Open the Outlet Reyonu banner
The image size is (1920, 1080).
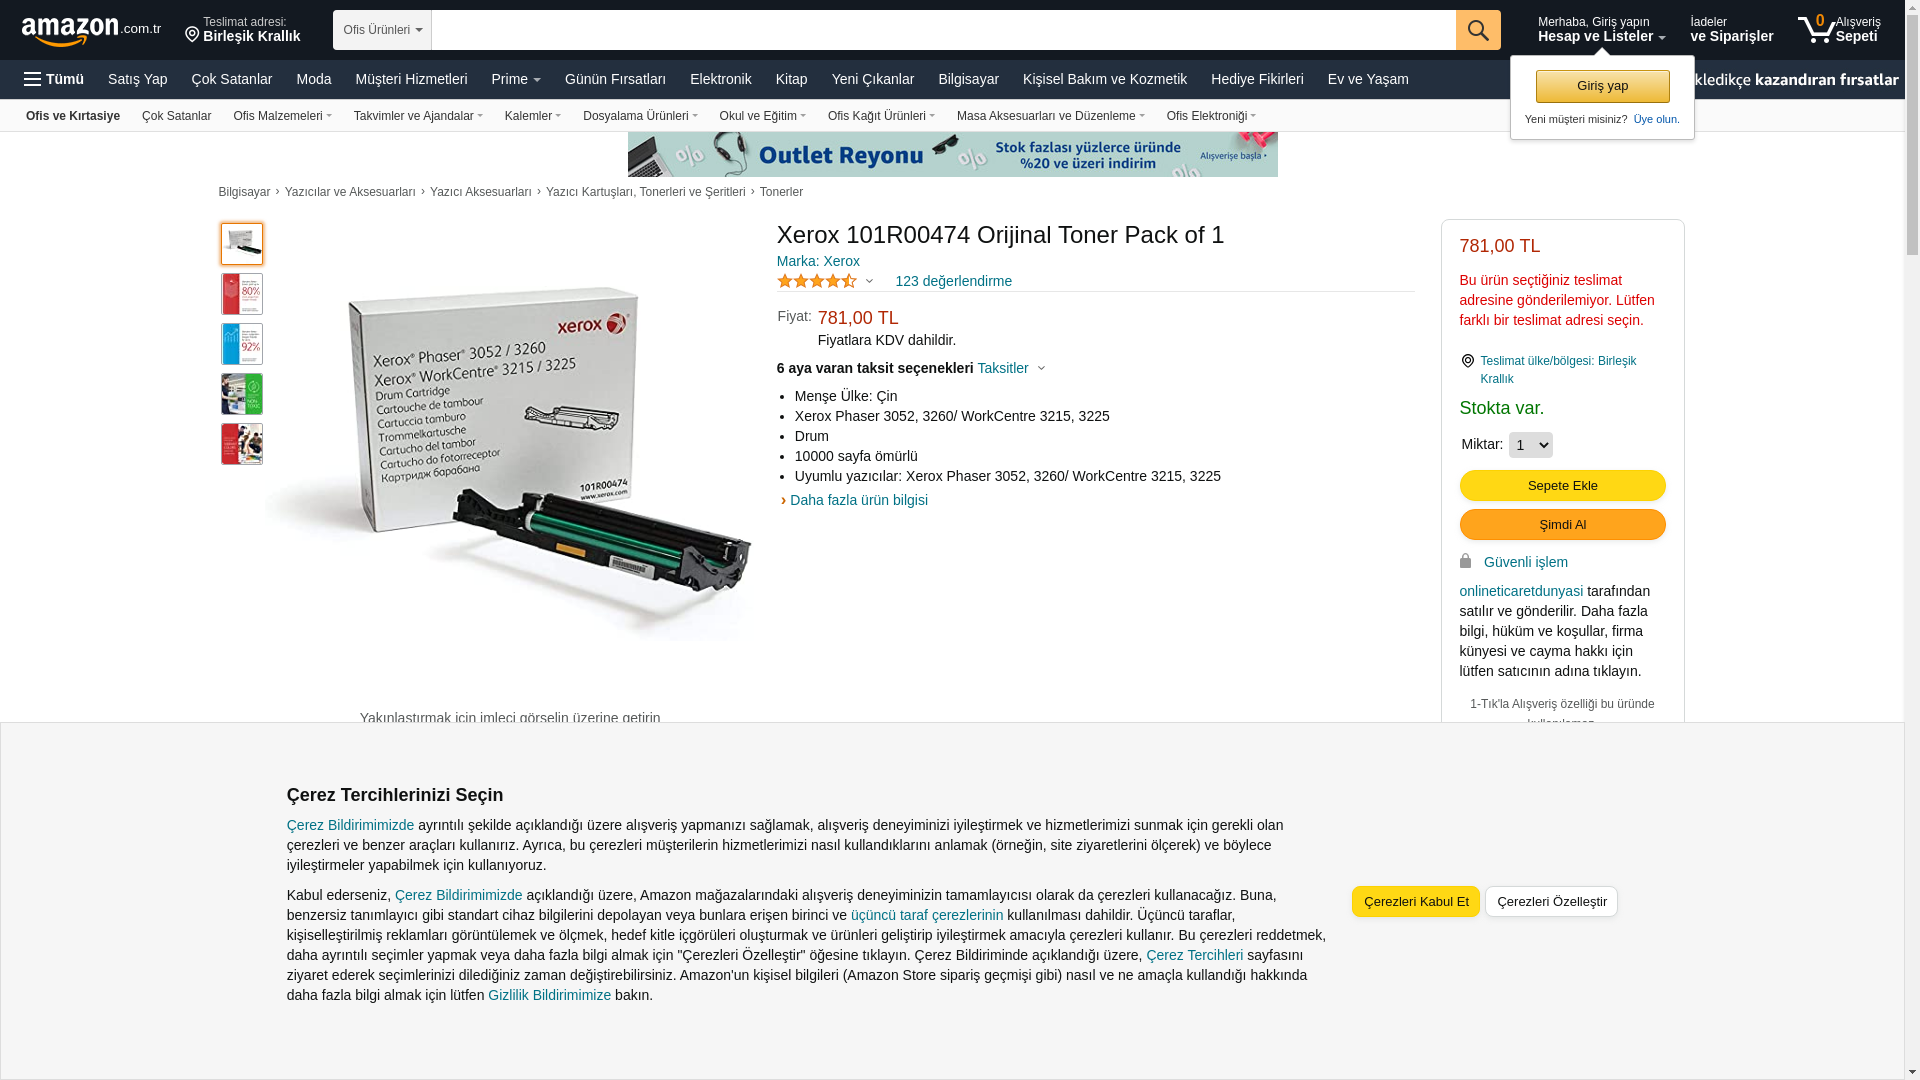click(x=952, y=154)
